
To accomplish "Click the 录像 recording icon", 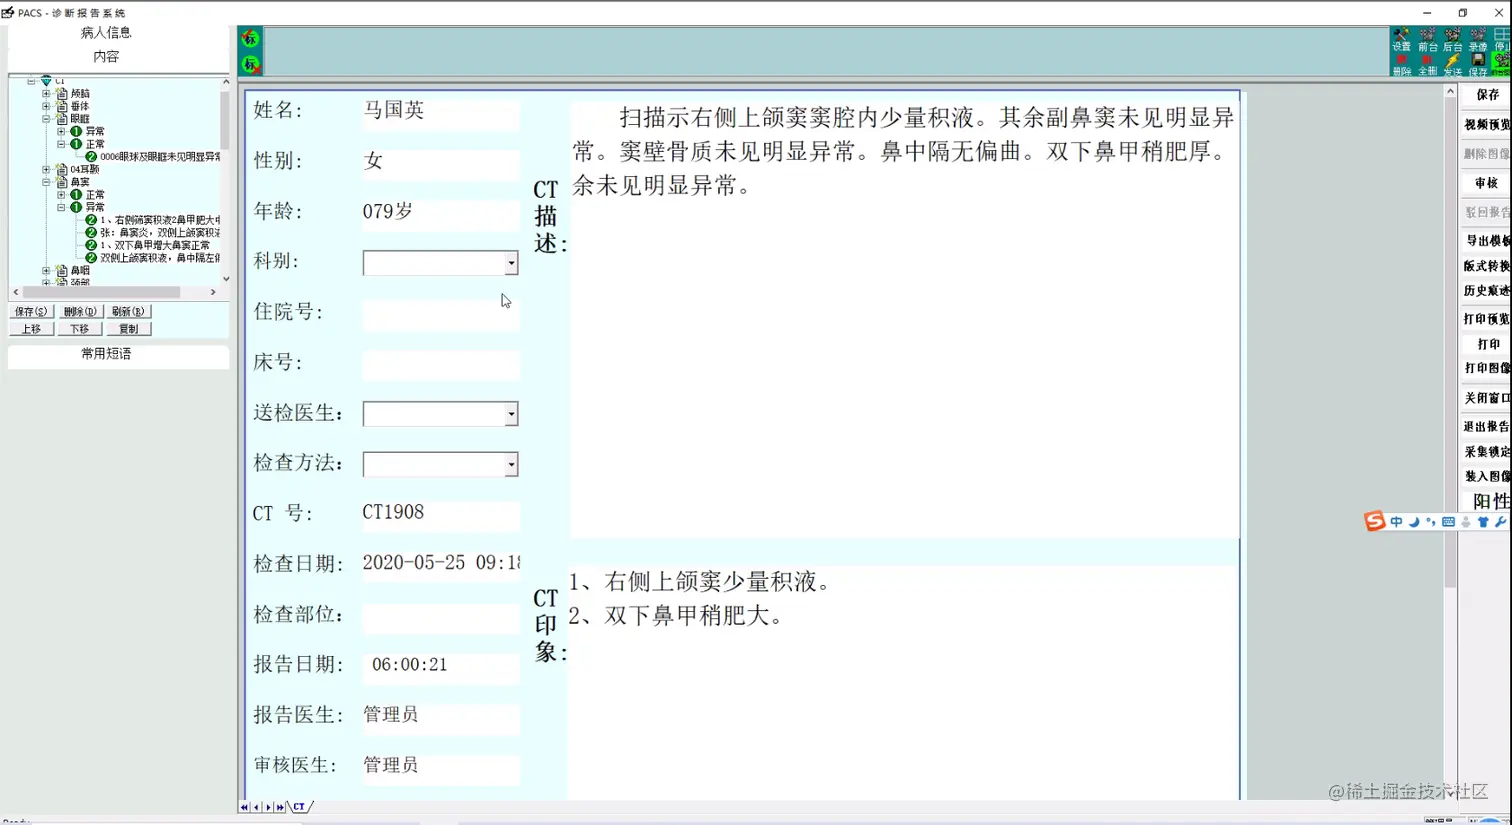I will (1477, 40).
